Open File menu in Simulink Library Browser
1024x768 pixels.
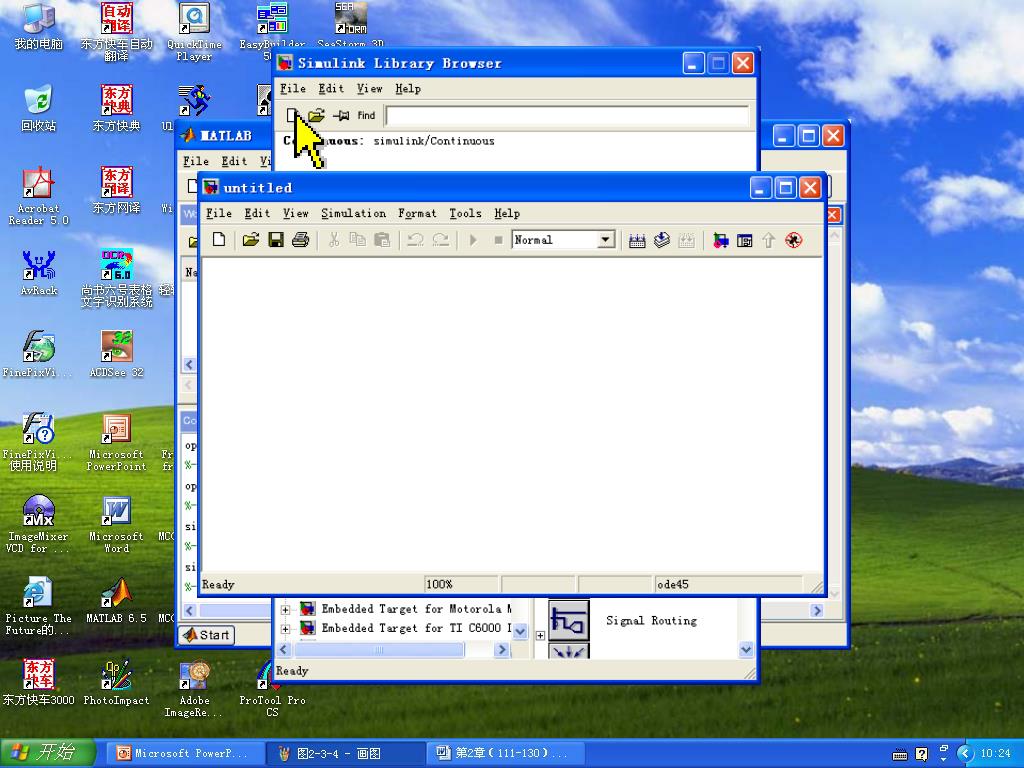tap(293, 88)
